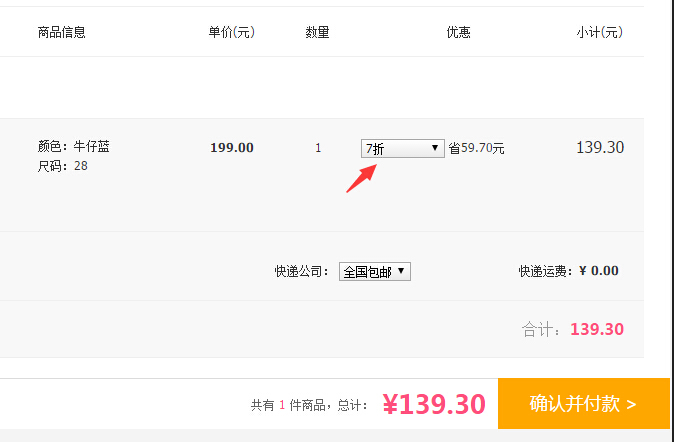The image size is (674, 442).
Task: Click the quantity value 1
Action: pyautogui.click(x=318, y=148)
